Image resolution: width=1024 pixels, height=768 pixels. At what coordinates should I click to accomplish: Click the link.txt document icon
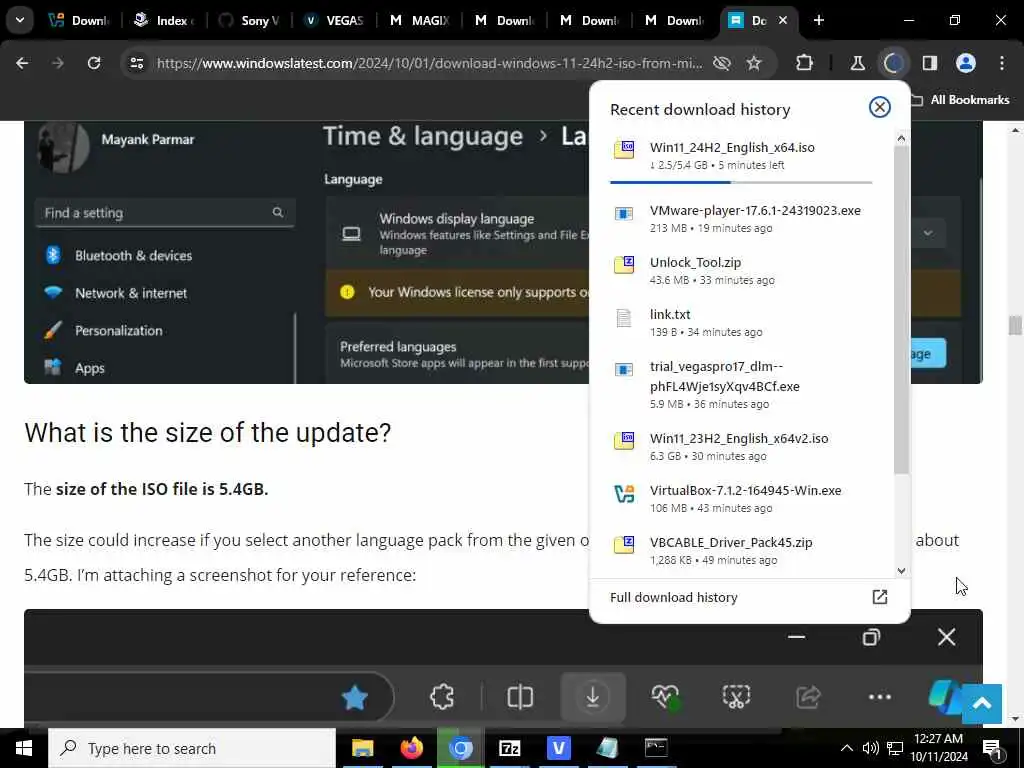click(624, 318)
